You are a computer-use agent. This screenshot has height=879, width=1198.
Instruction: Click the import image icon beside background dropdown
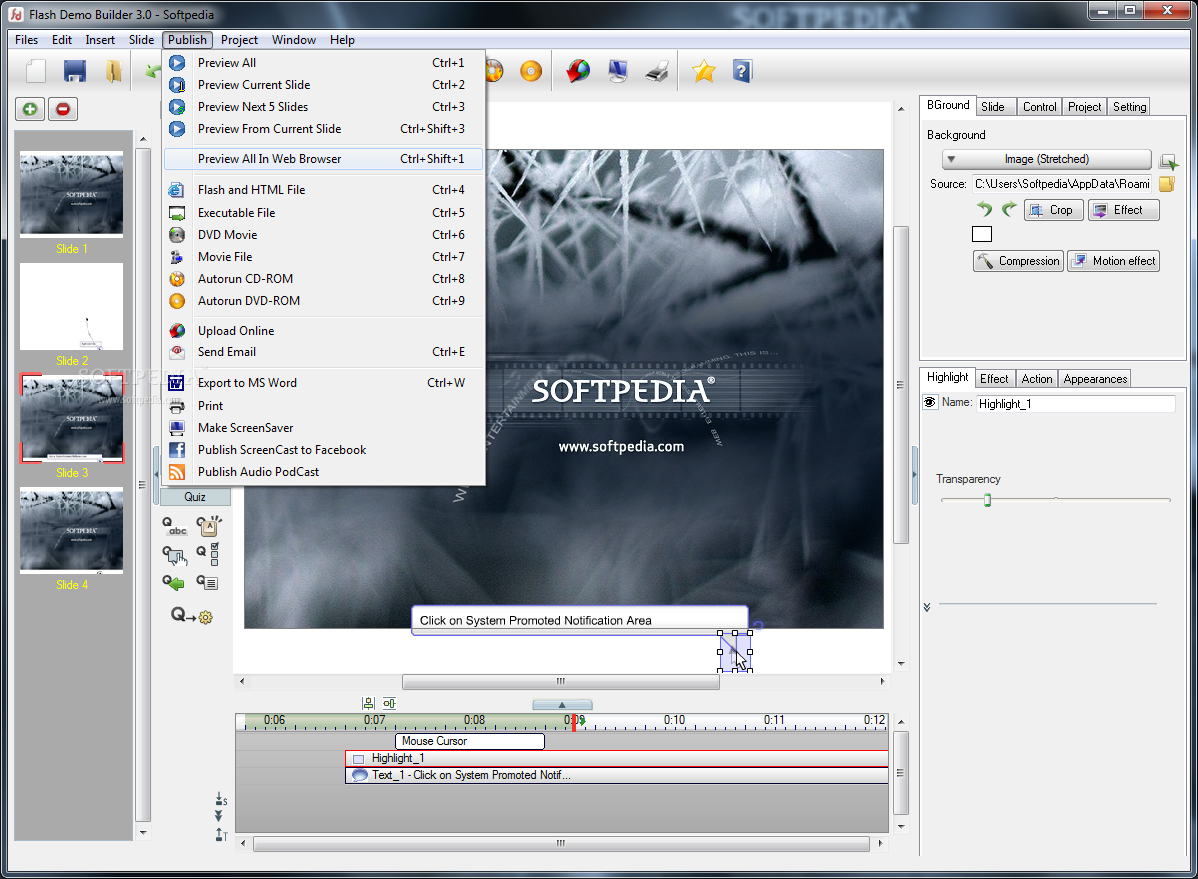click(1168, 161)
